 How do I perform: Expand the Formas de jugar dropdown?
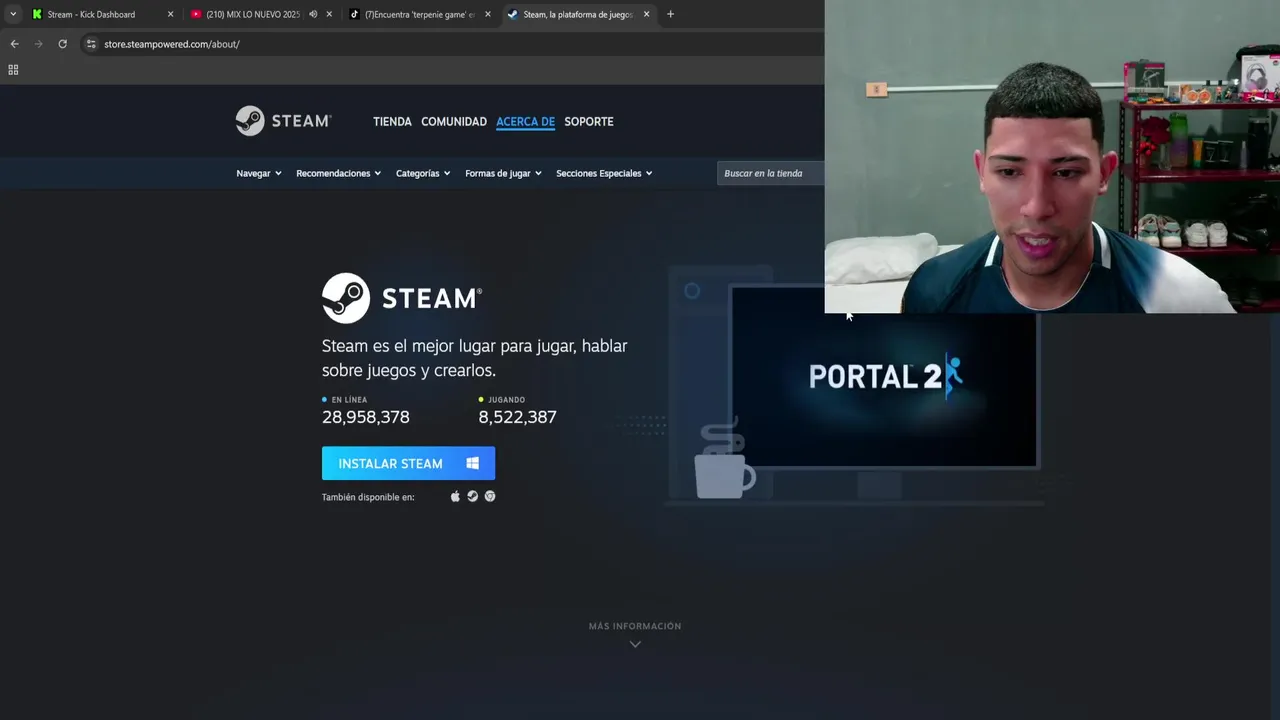click(x=503, y=173)
